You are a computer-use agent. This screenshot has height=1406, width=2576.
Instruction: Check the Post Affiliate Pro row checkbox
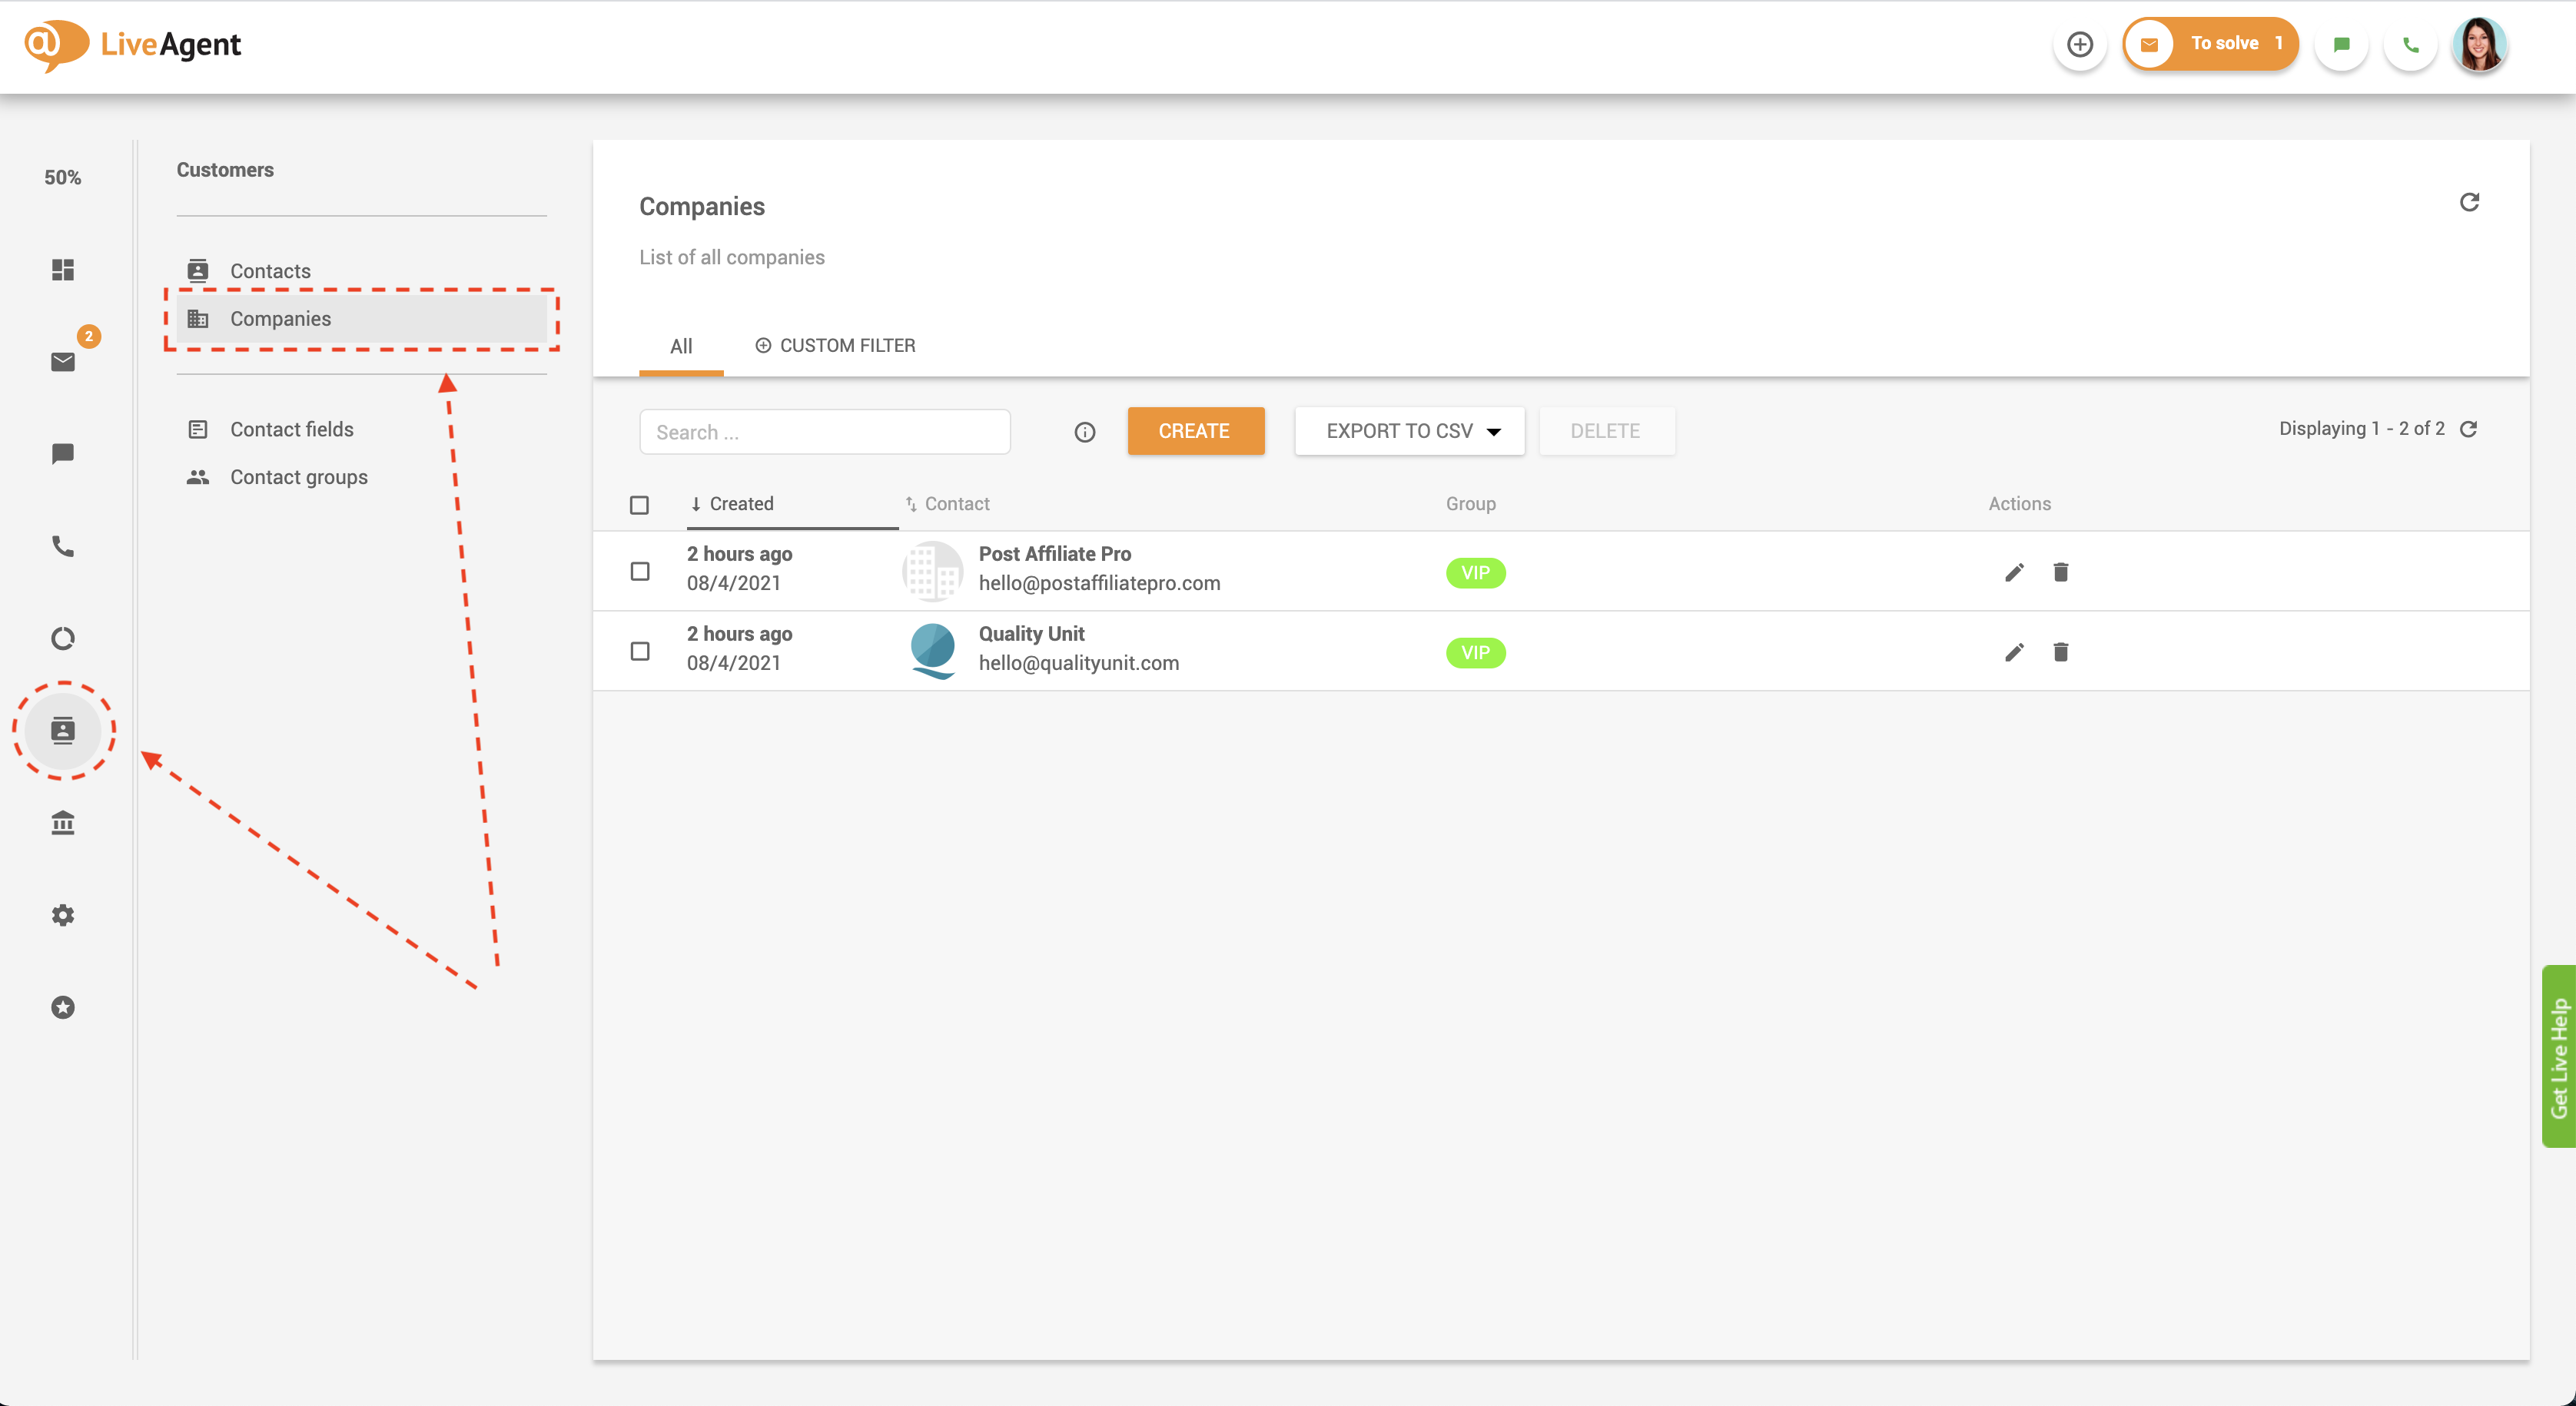pyautogui.click(x=640, y=571)
